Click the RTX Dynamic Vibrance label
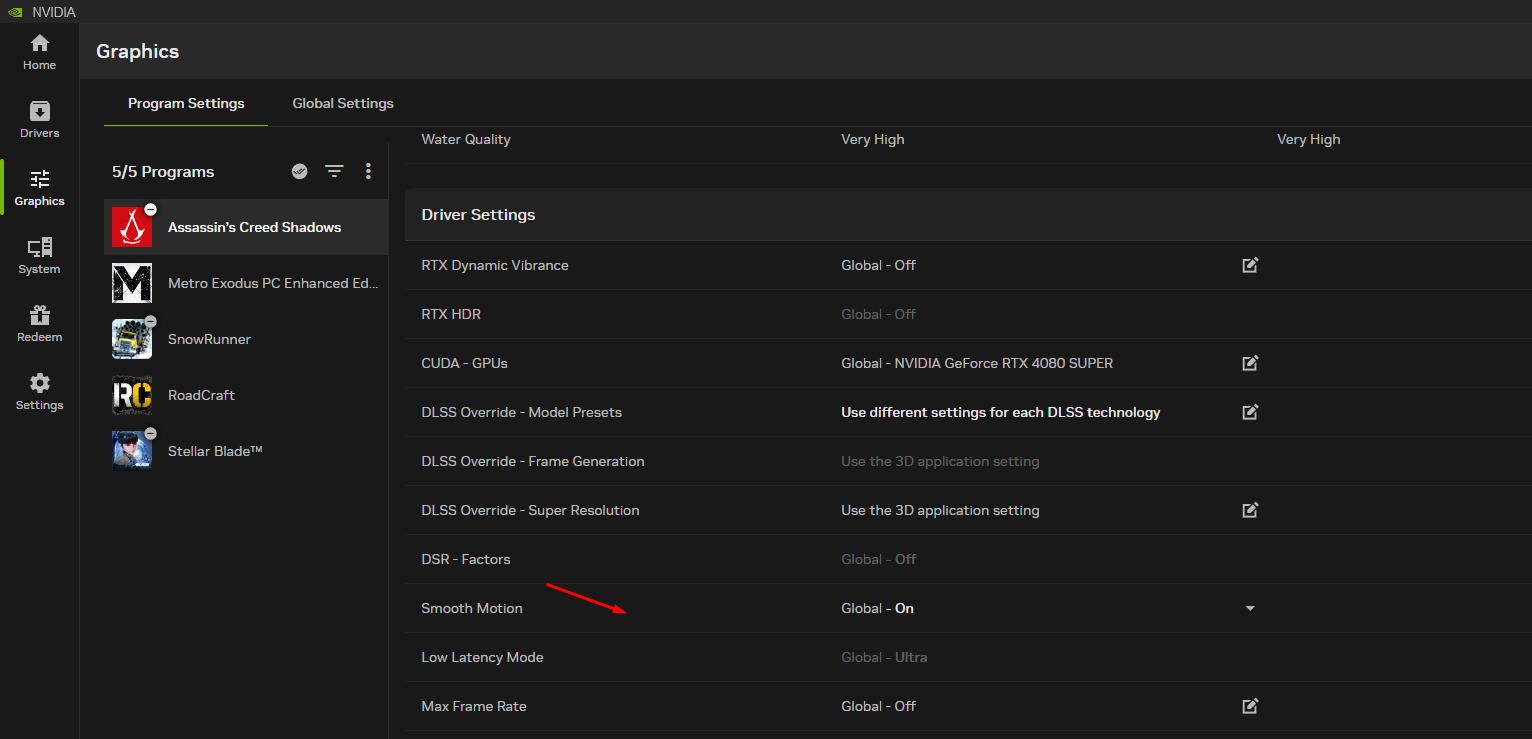 pos(495,265)
